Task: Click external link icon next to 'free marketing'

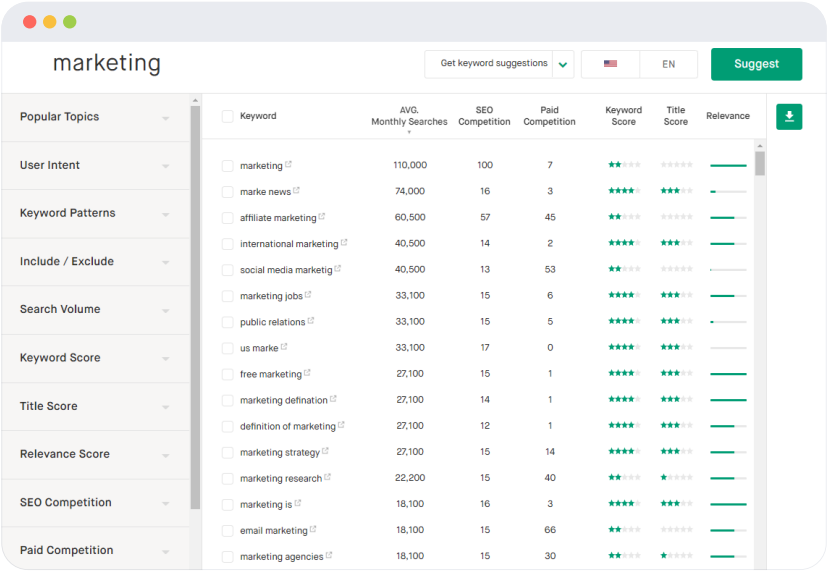Action: 307,373
